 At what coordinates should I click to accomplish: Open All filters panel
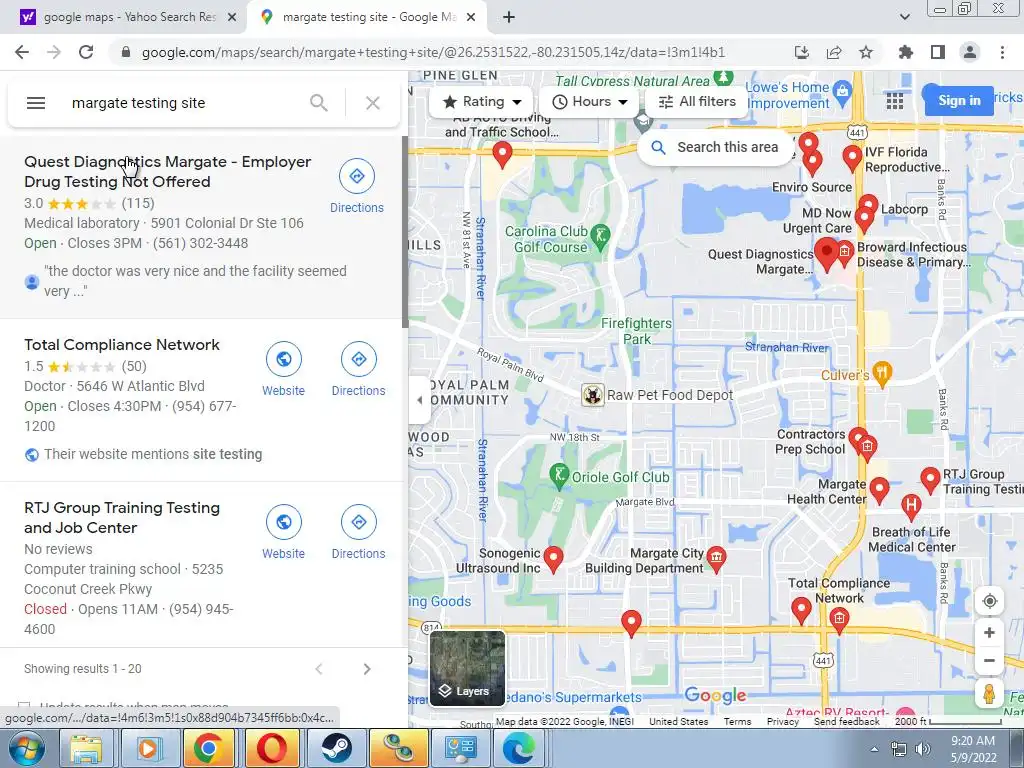point(697,102)
